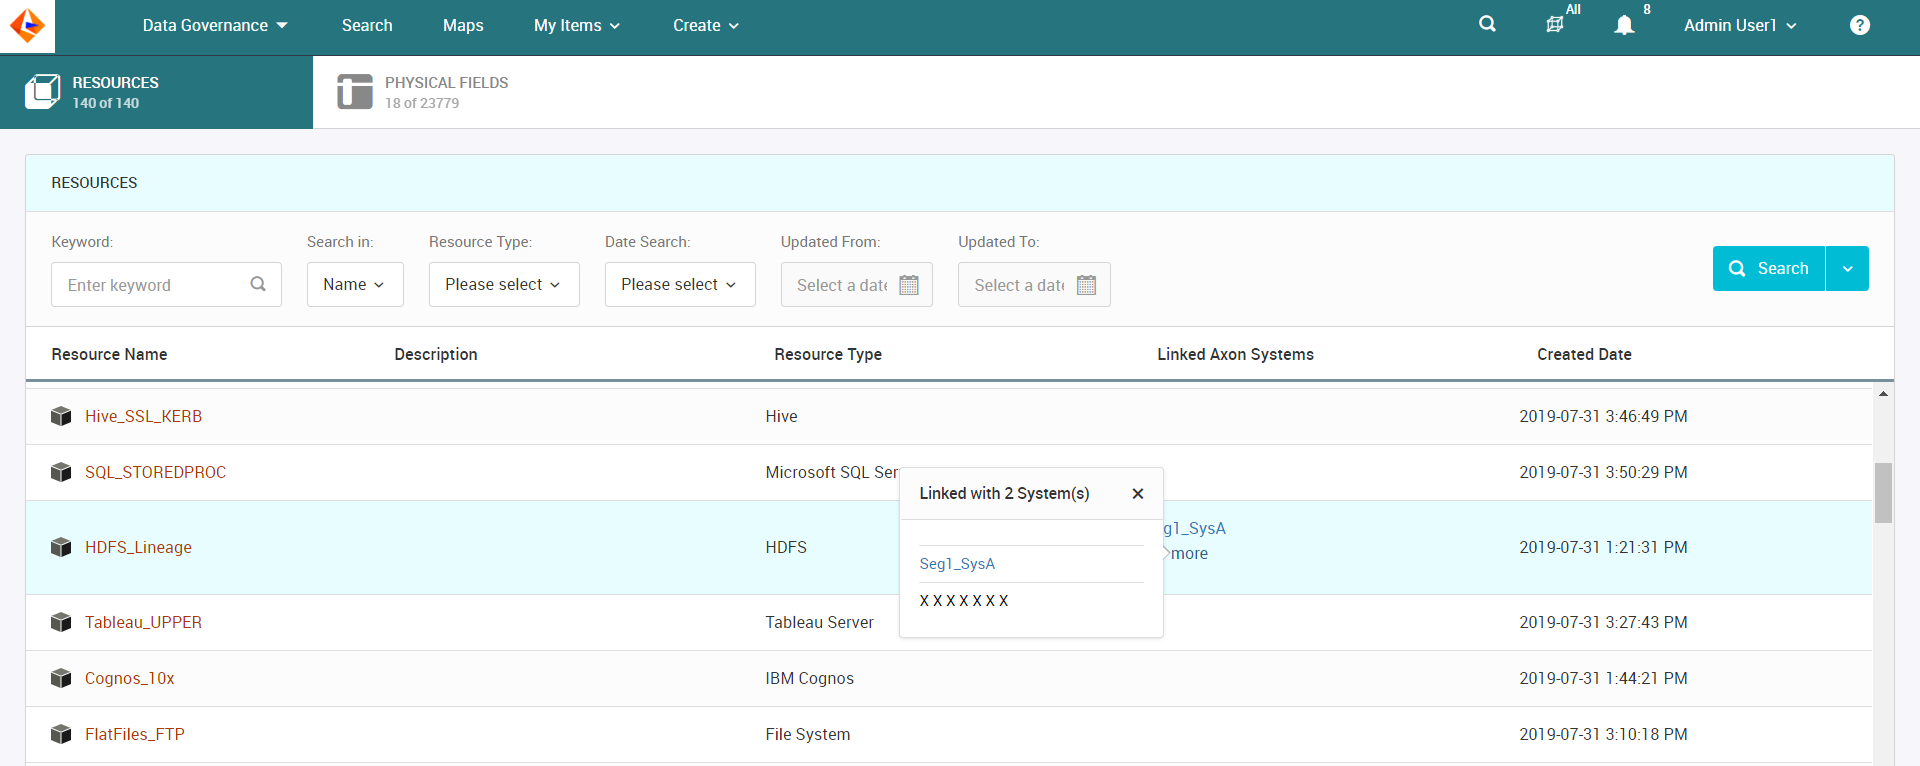
Task: Open the Updated From calendar icon
Action: pos(909,285)
